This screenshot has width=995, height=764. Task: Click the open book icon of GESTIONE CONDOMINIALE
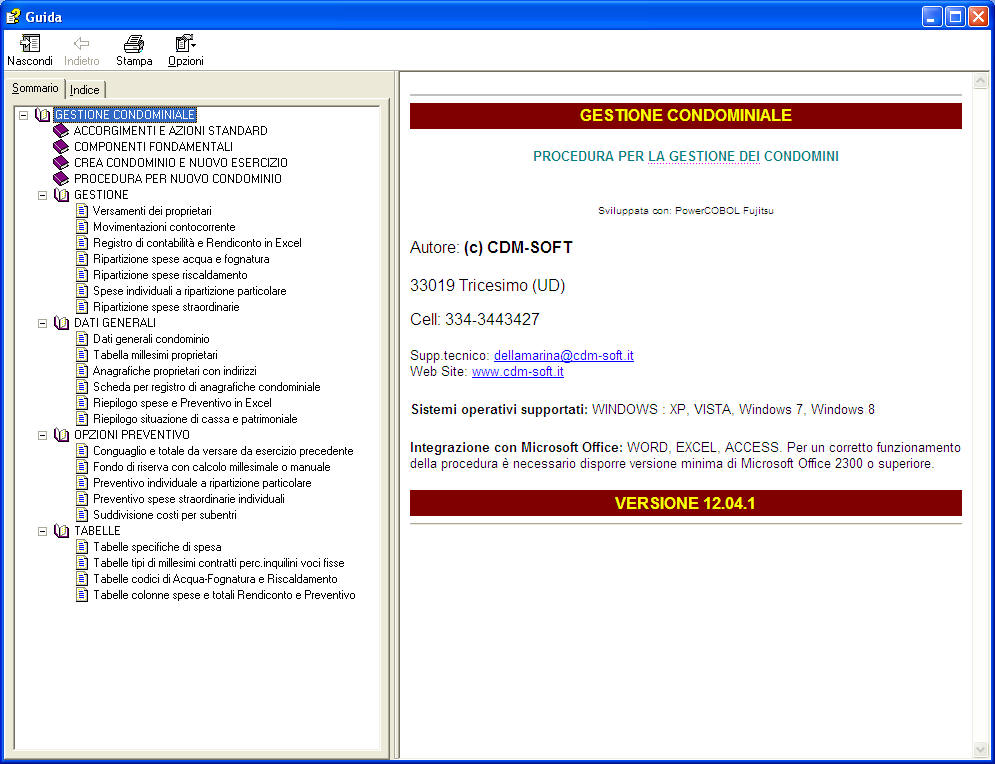pos(43,115)
